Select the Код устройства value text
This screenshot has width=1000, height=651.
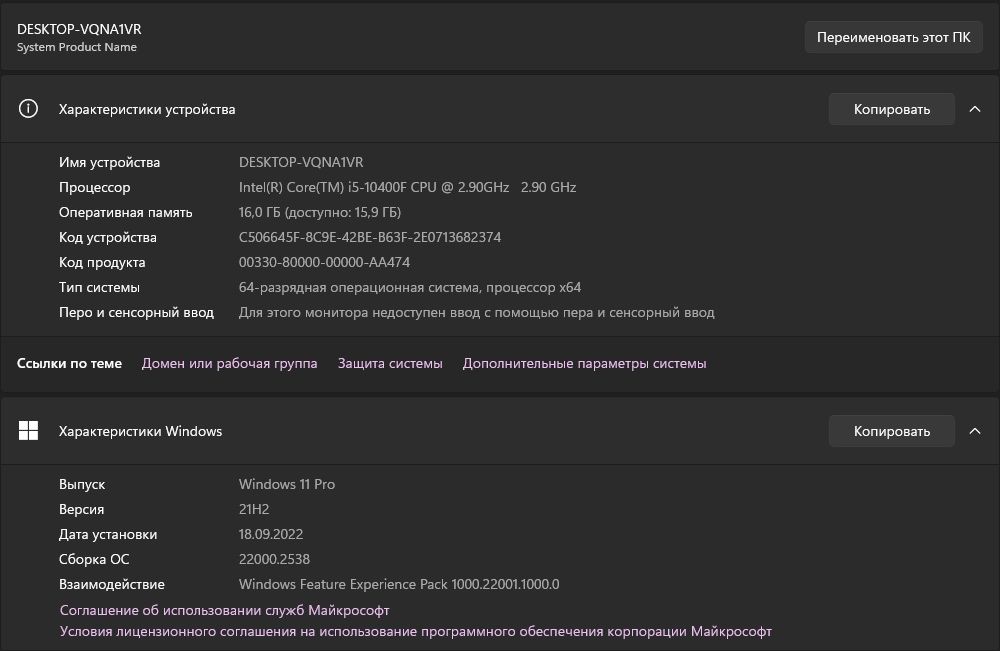tap(369, 237)
